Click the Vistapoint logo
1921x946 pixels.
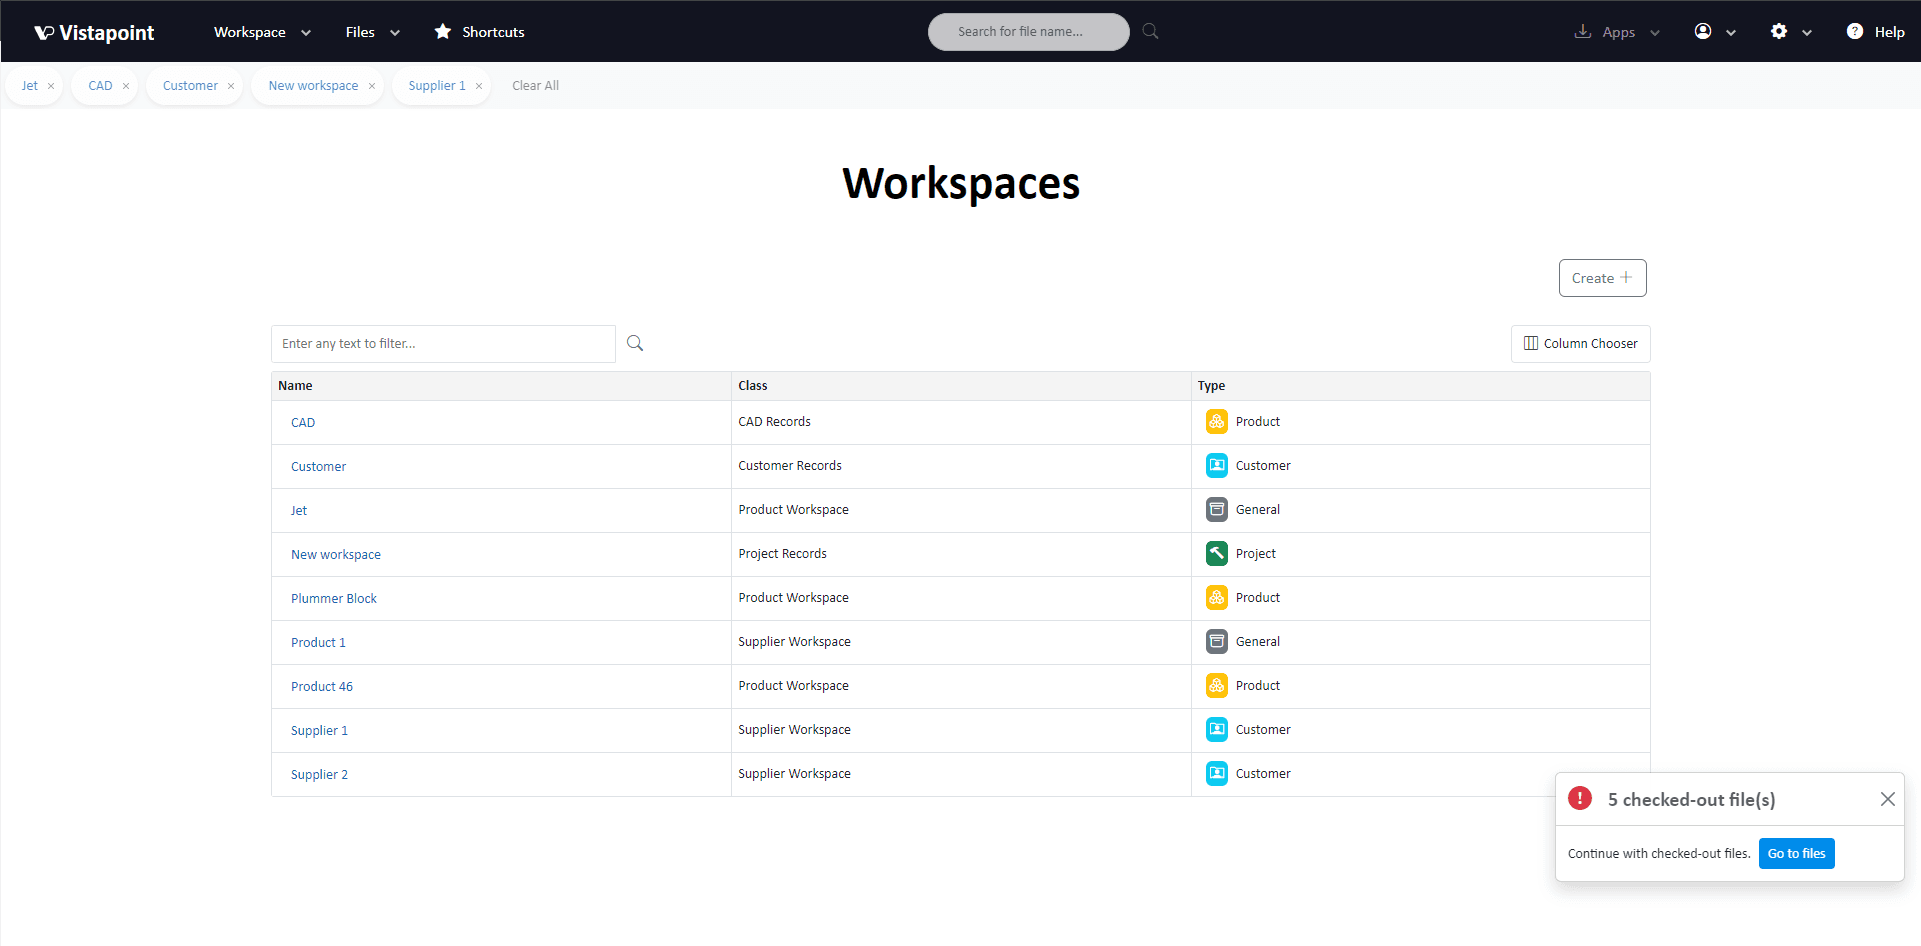(94, 32)
